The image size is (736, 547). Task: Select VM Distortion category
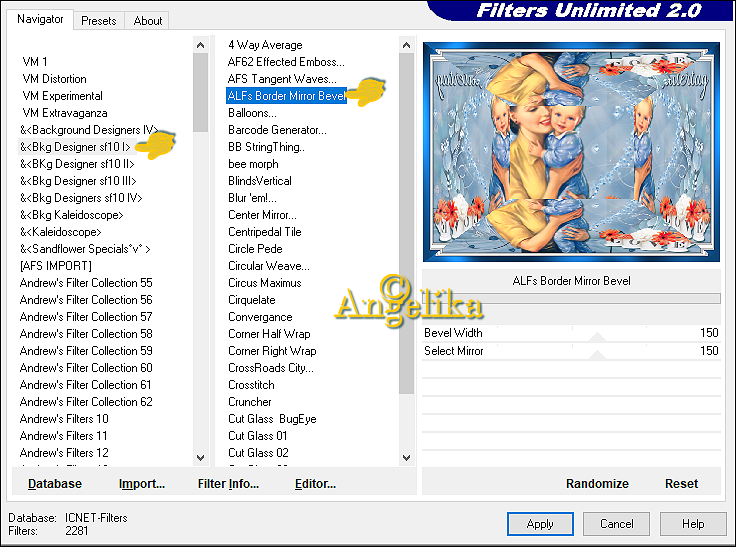pos(54,79)
